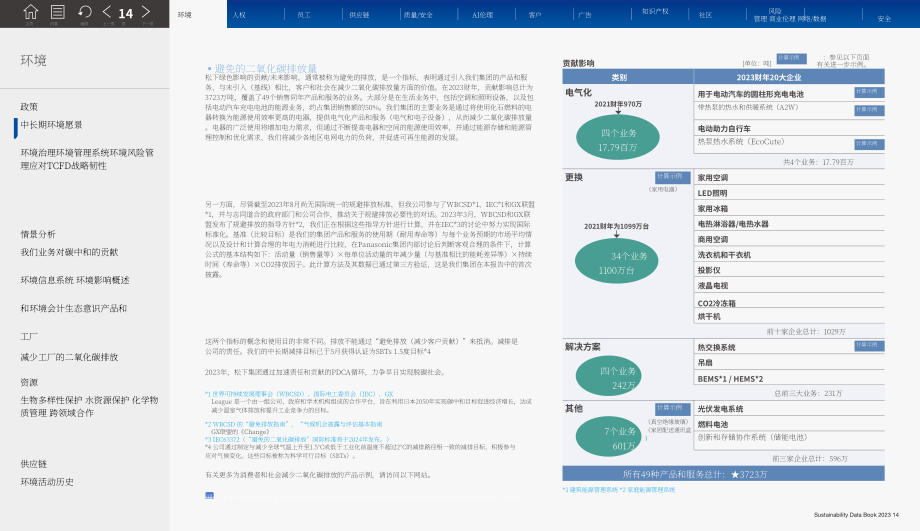
Task: Click 计算示例 button beside 更换
Action: click(672, 177)
